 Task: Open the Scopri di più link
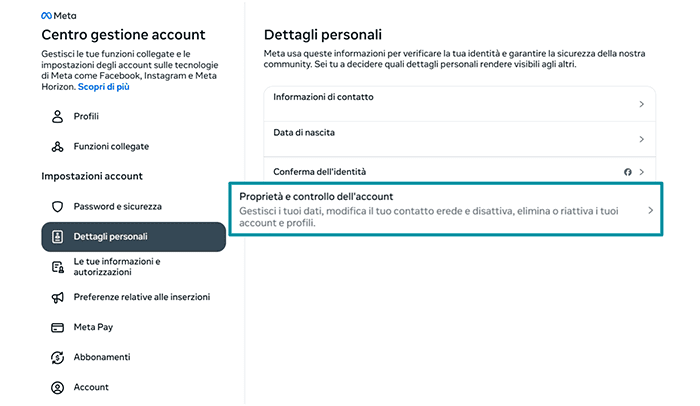(x=131, y=87)
